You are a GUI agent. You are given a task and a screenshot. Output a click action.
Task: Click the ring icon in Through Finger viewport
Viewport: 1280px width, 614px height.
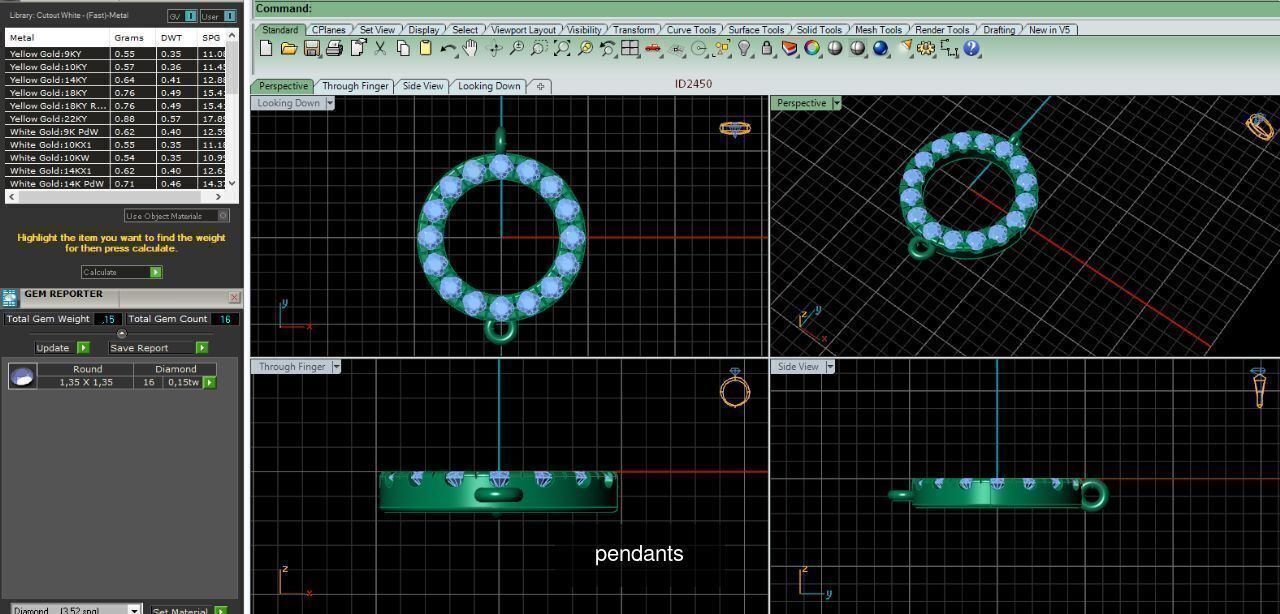pos(735,387)
